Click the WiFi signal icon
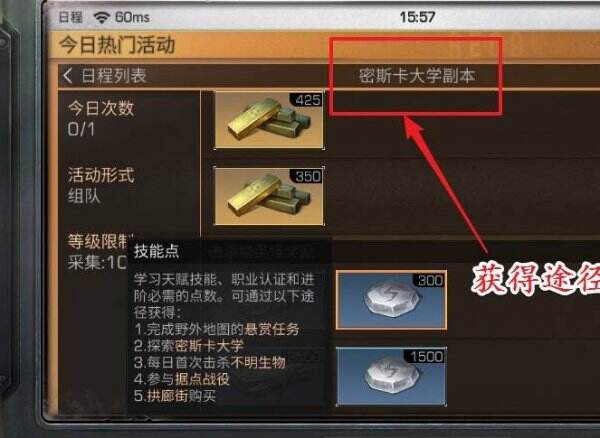The height and width of the screenshot is (438, 600). pos(102,17)
